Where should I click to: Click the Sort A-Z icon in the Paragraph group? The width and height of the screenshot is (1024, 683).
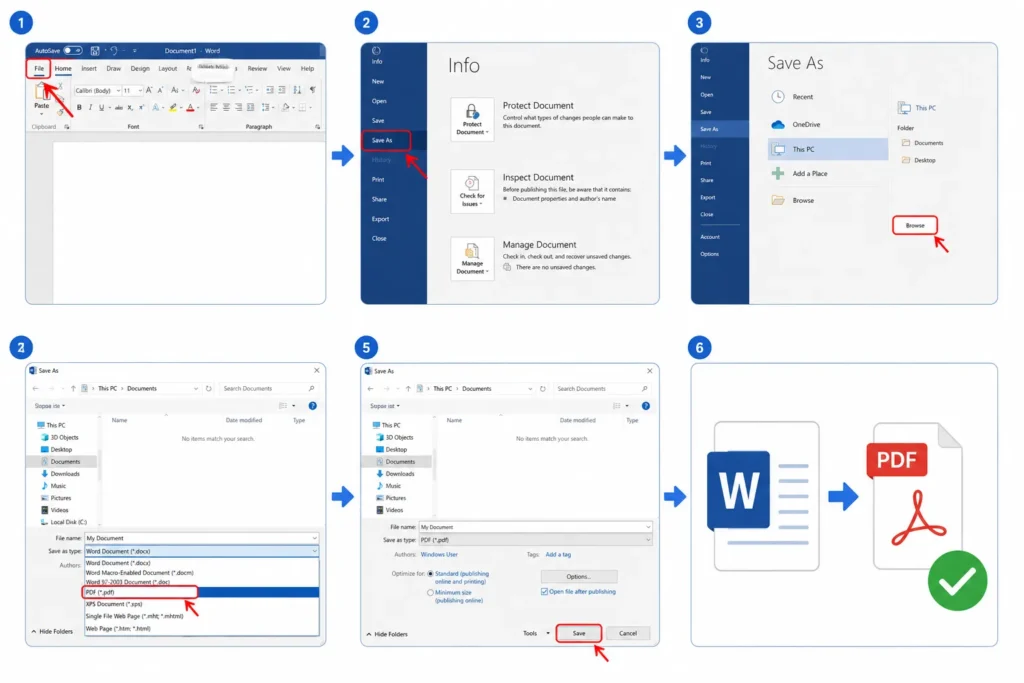(x=297, y=90)
